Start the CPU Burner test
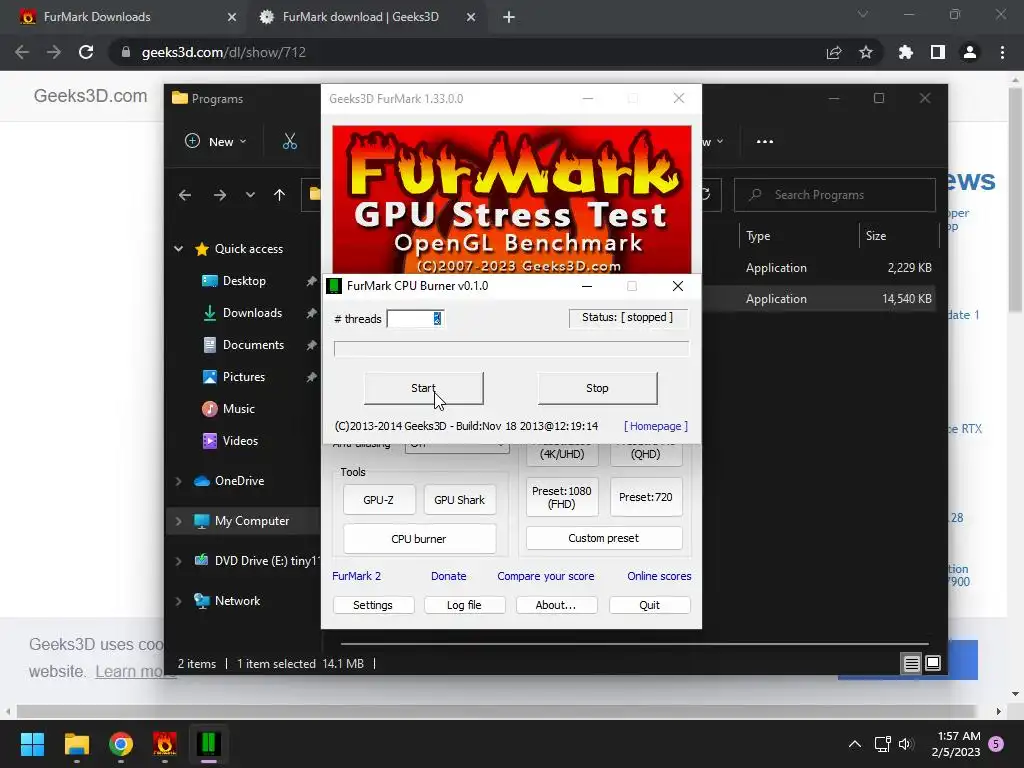Viewport: 1024px width, 768px height. (423, 388)
